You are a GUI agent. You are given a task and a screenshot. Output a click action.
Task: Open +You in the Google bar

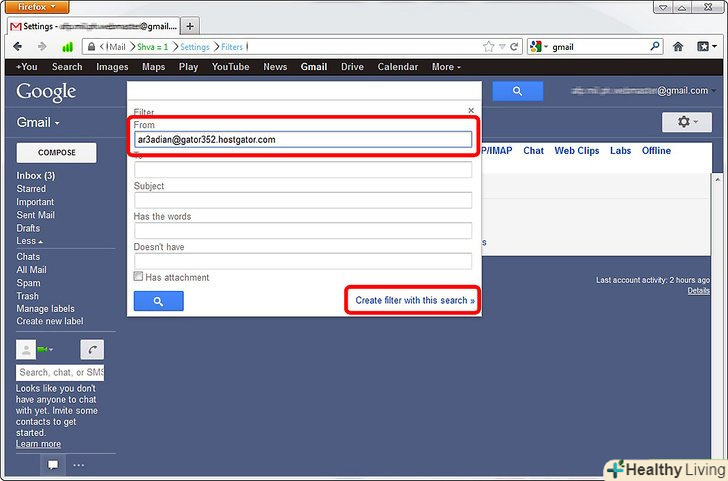[26, 67]
